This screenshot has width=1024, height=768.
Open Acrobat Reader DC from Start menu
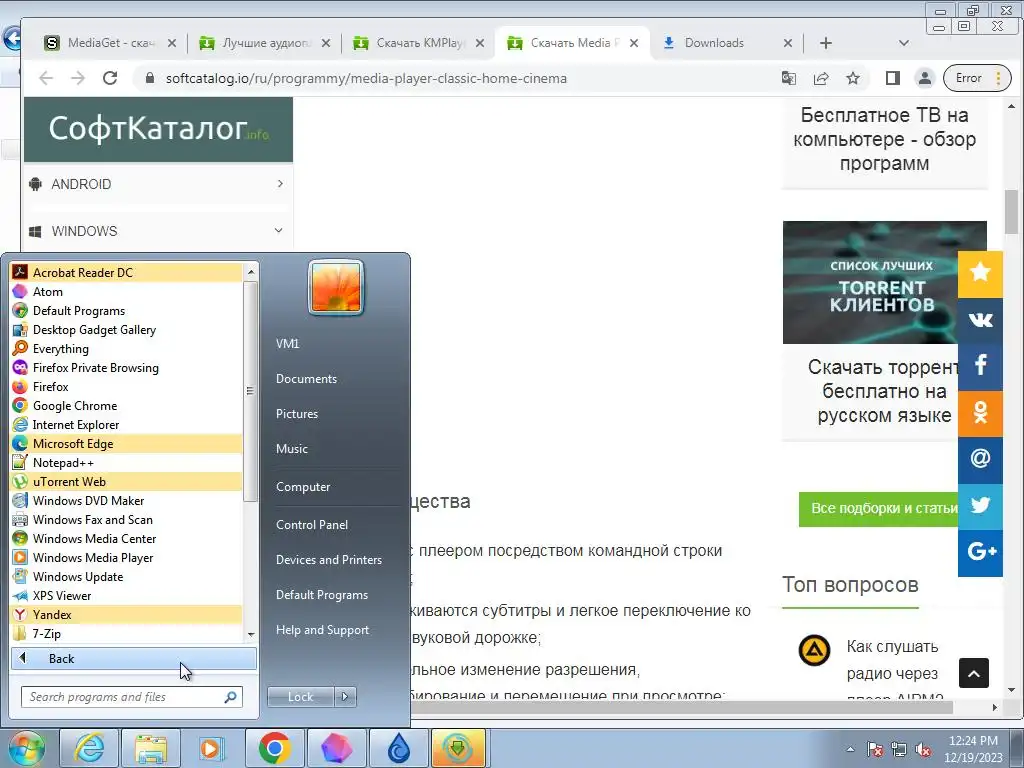(x=127, y=272)
